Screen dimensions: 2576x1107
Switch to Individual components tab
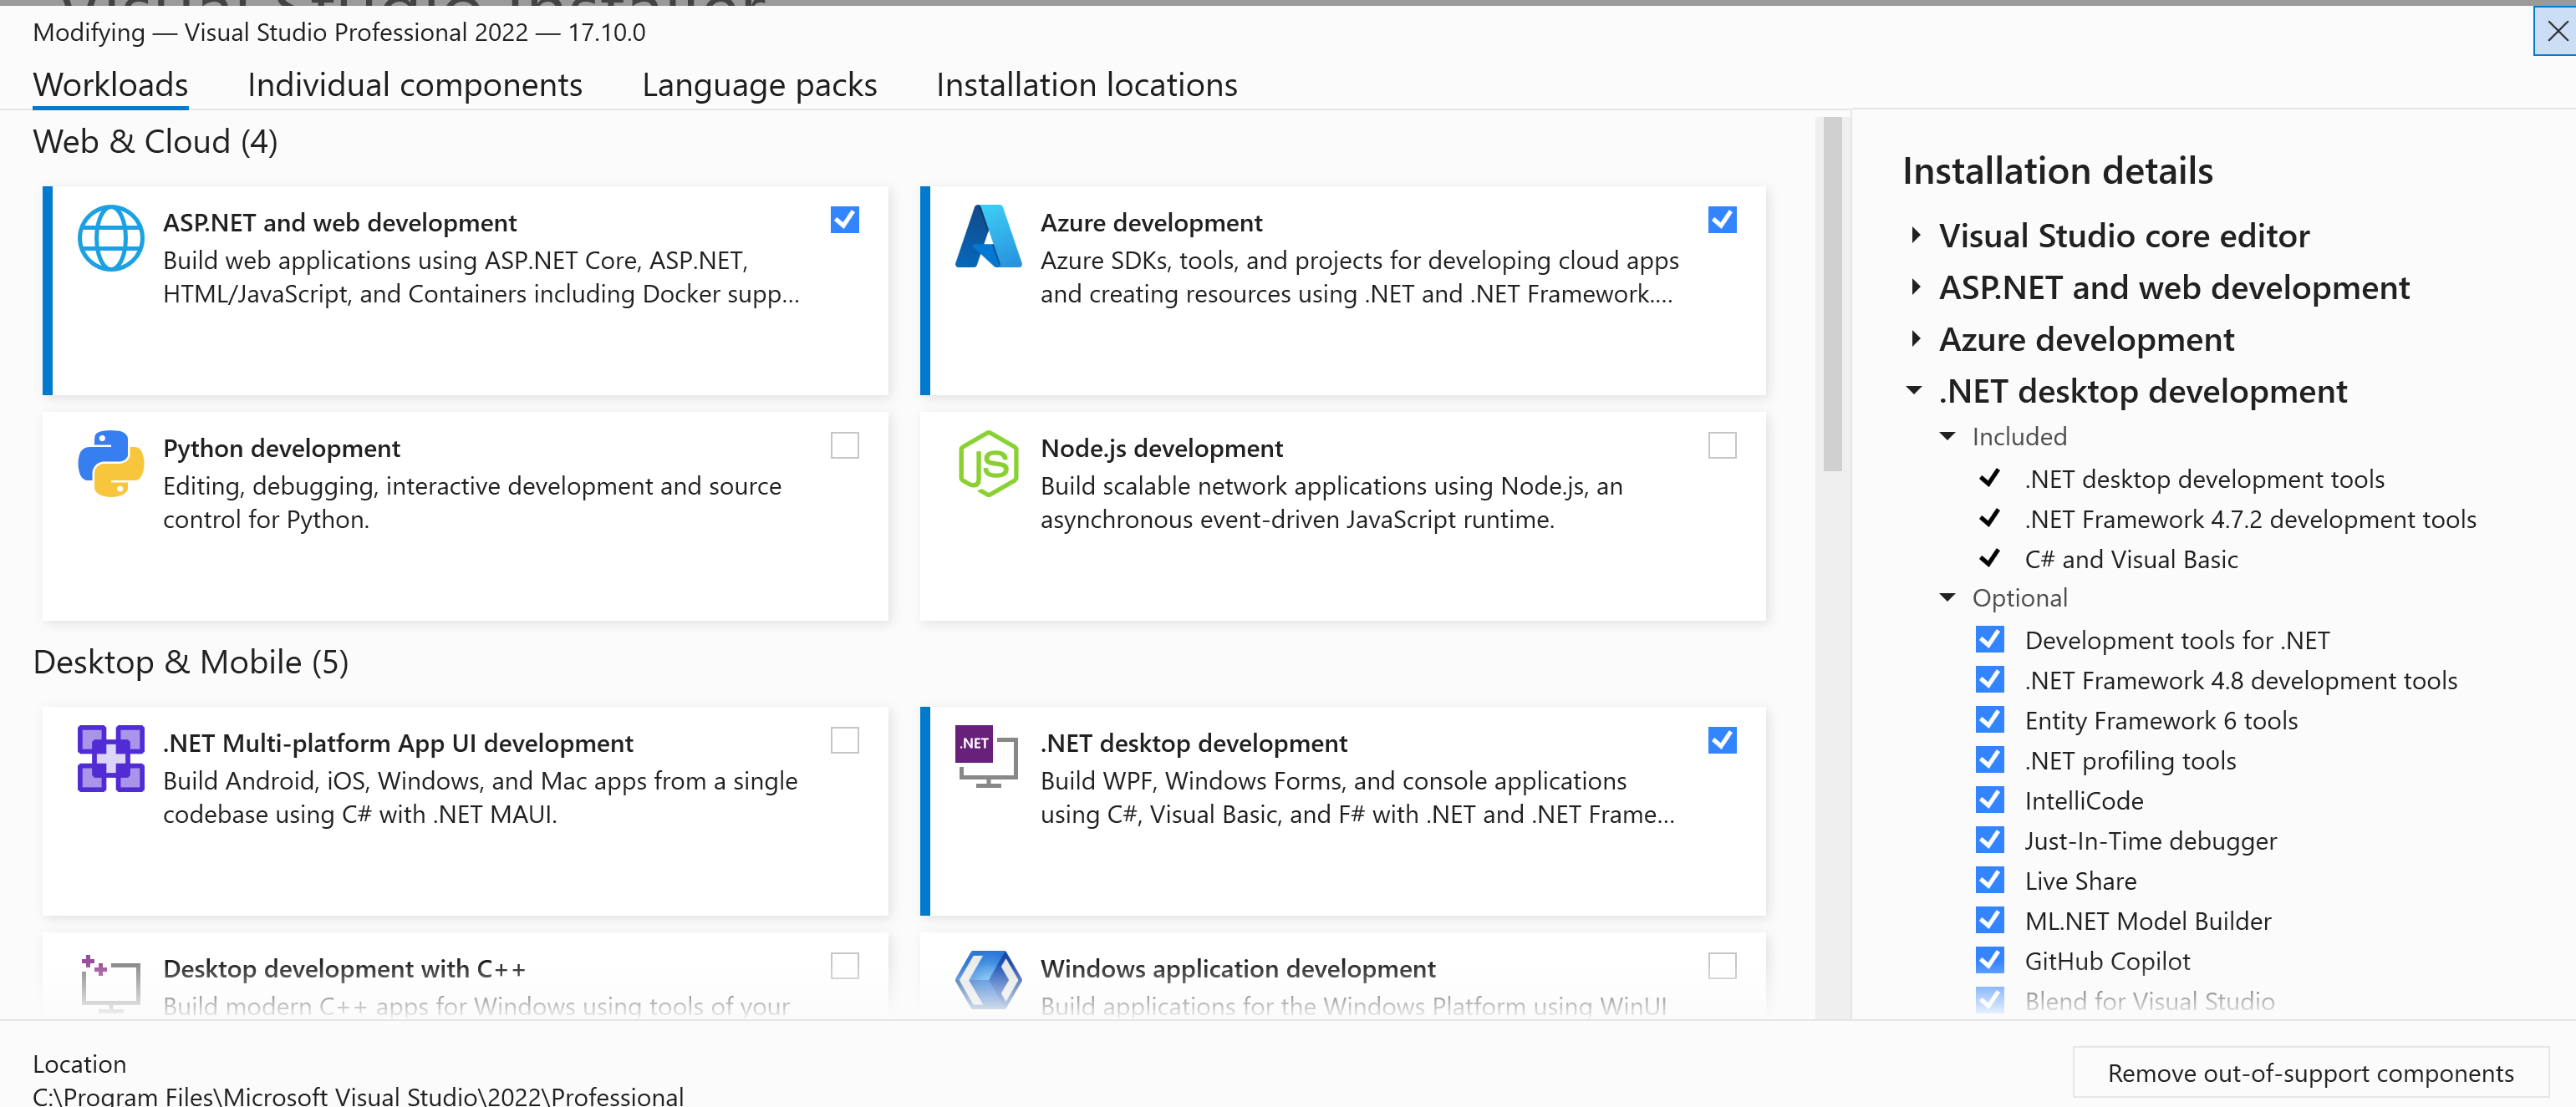point(414,85)
